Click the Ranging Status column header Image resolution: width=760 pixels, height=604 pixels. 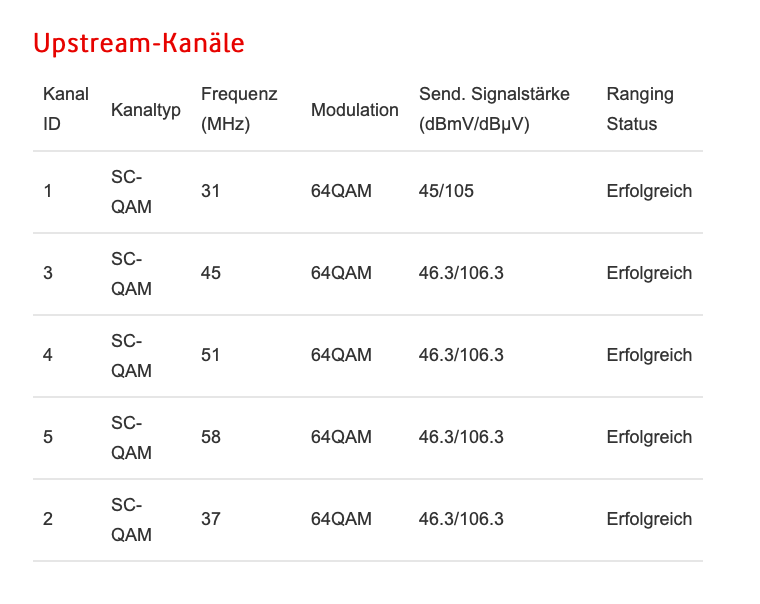640,109
